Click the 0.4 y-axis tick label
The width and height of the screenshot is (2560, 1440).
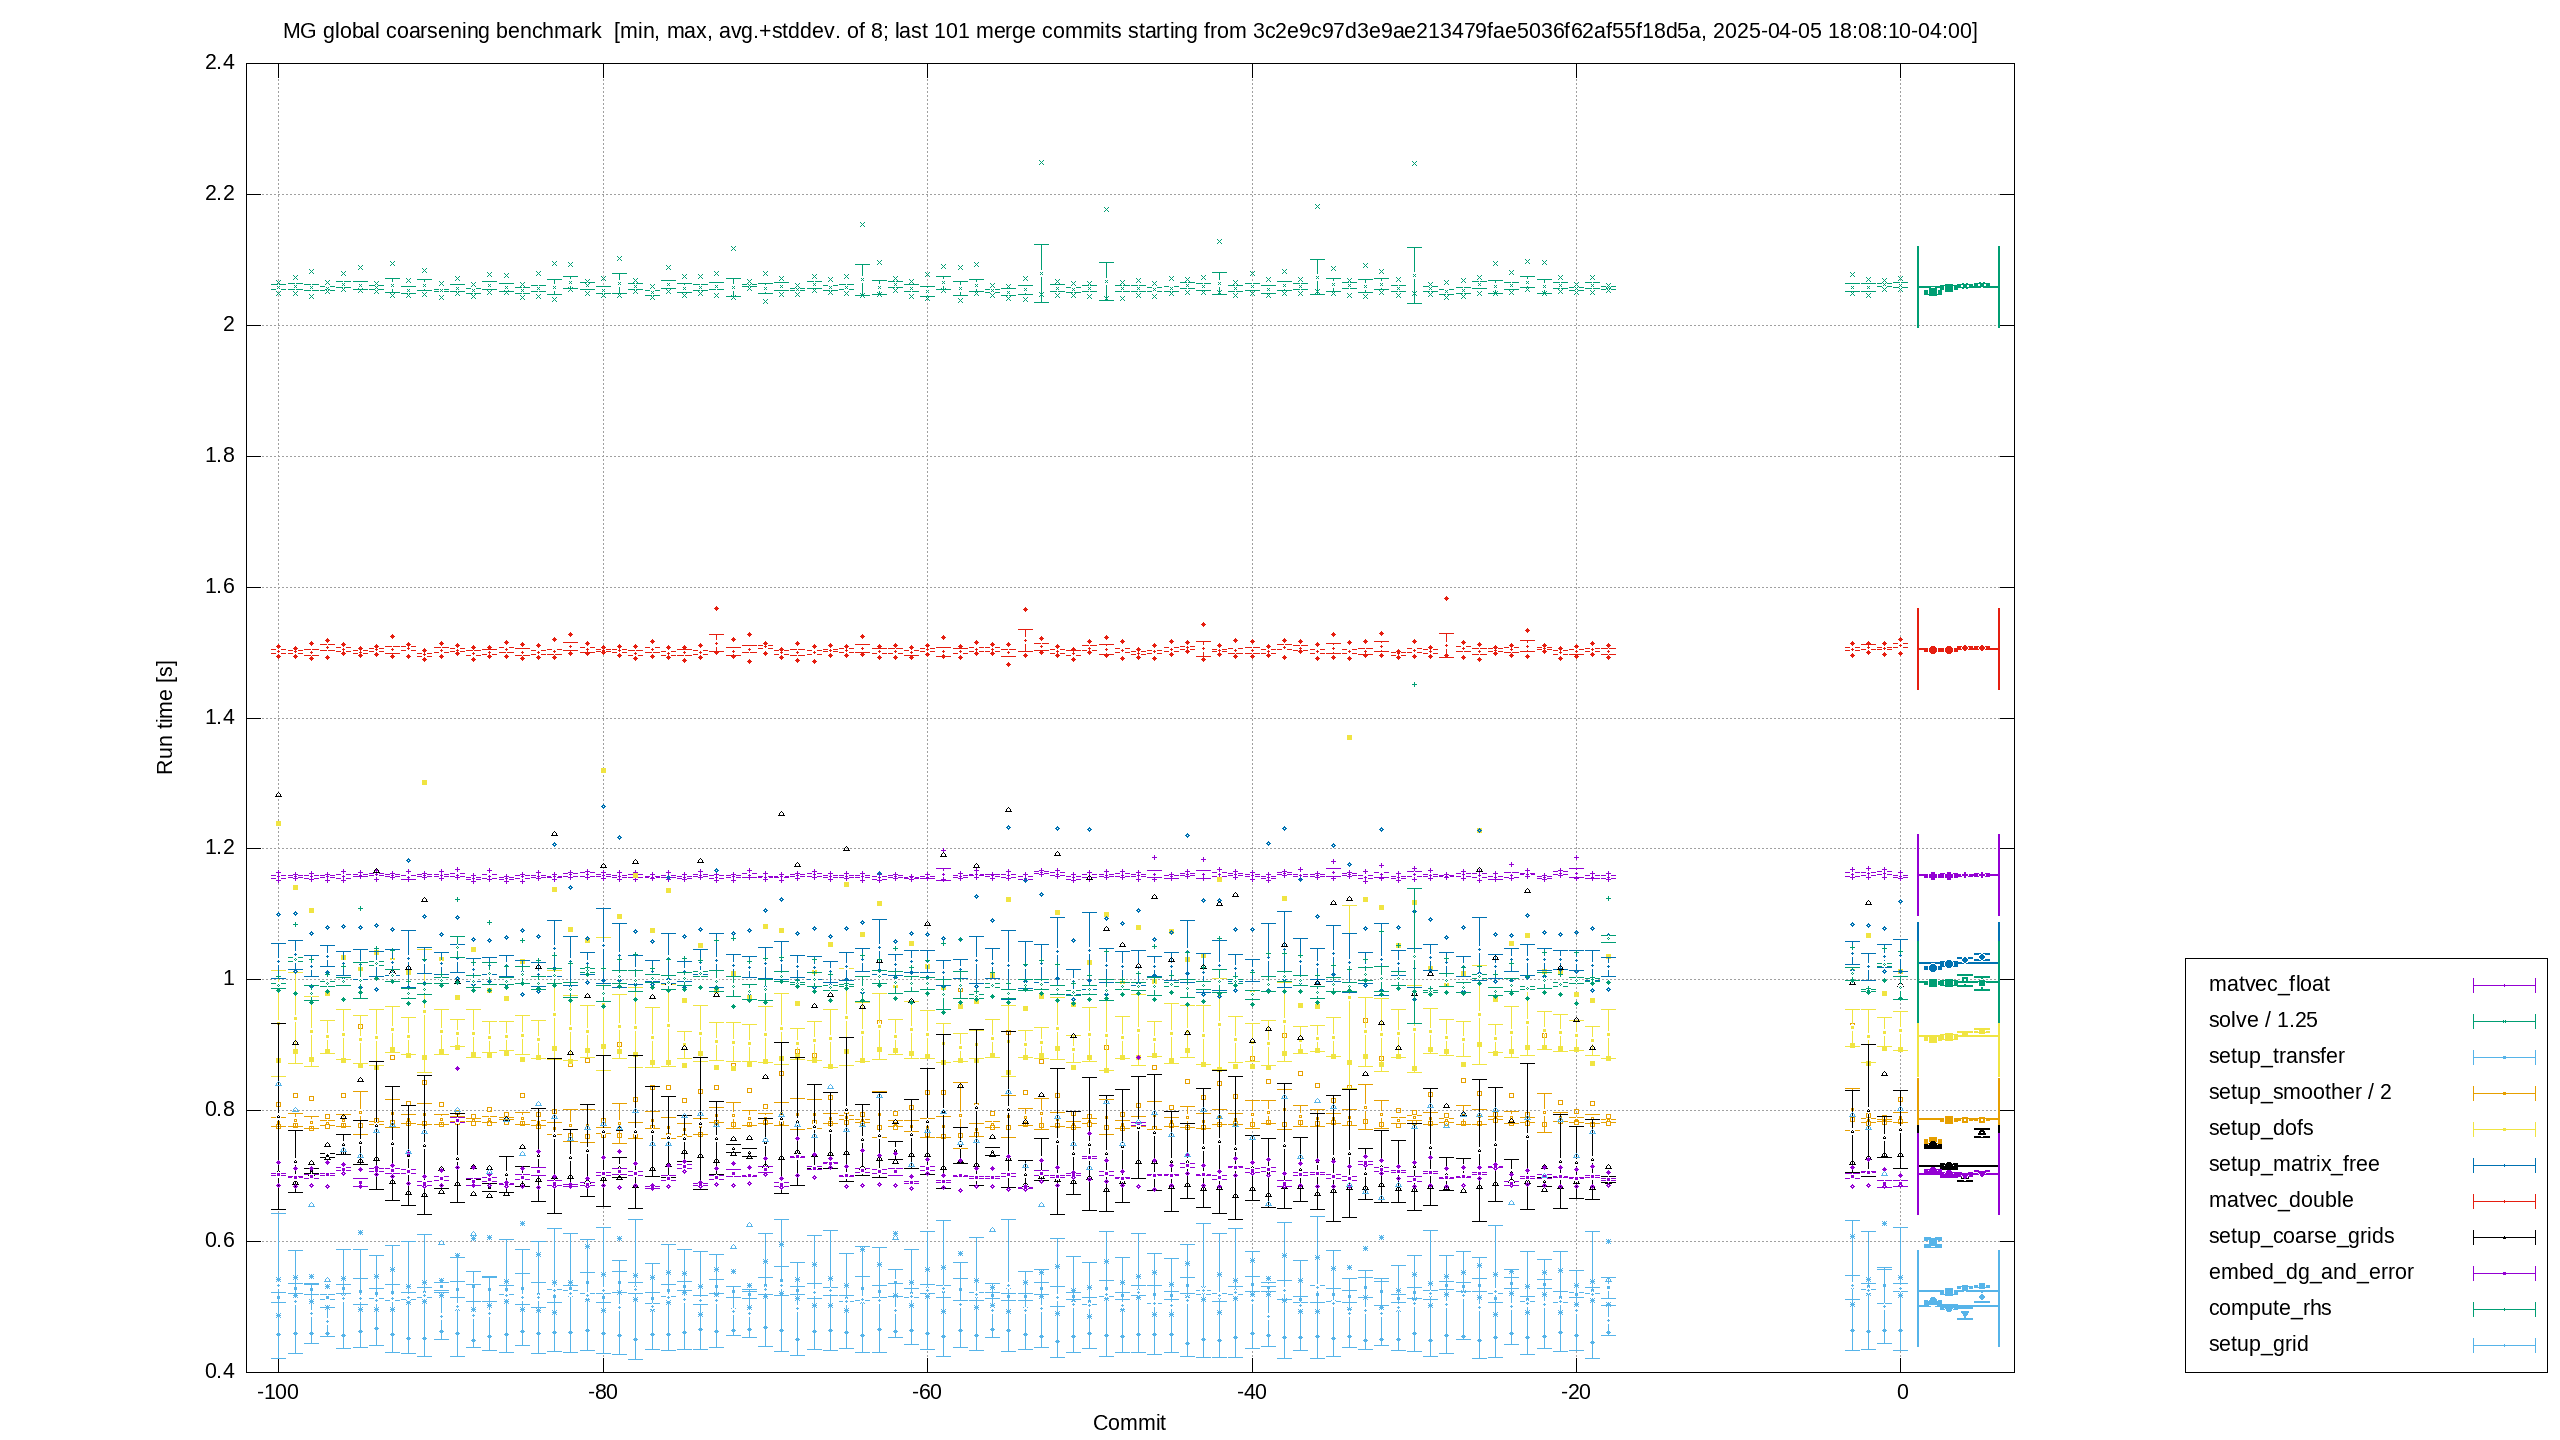[220, 1371]
